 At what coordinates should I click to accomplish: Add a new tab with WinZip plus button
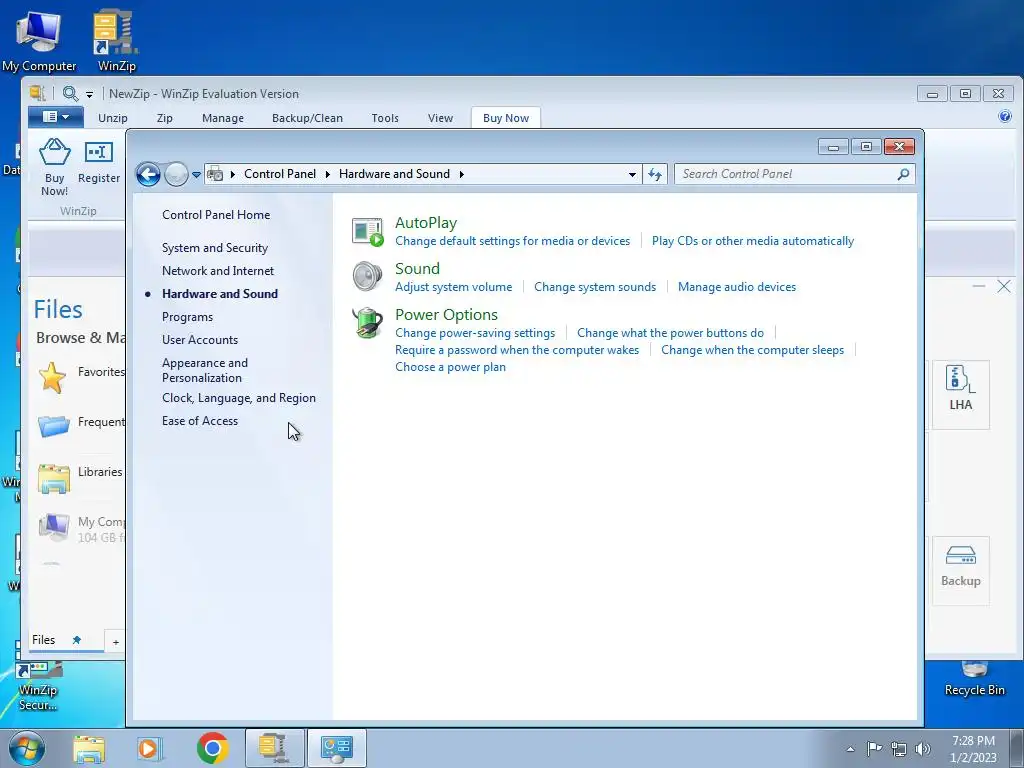coord(116,642)
